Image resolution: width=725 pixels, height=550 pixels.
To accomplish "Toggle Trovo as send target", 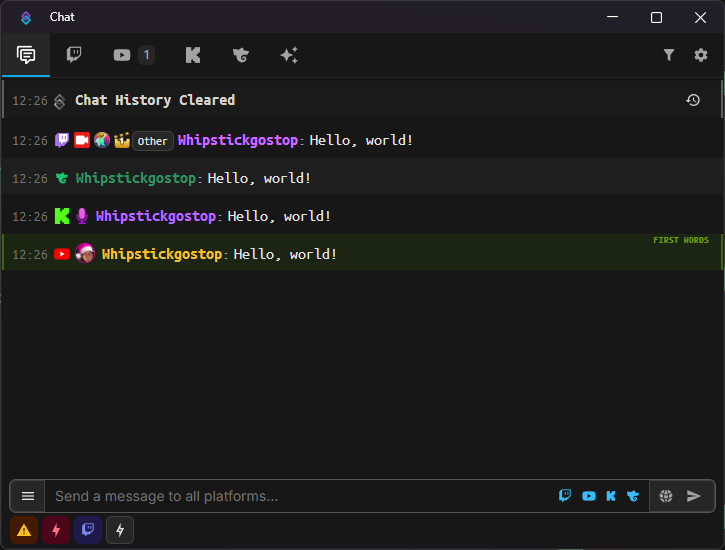I will (633, 496).
